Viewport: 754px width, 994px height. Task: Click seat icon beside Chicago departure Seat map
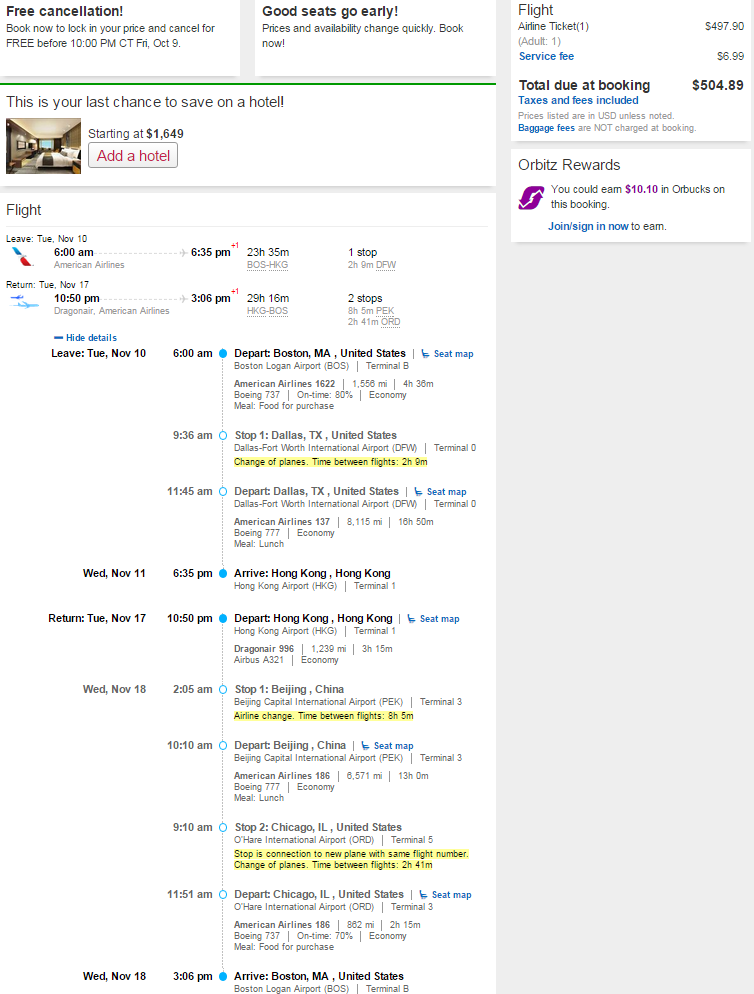tap(424, 895)
